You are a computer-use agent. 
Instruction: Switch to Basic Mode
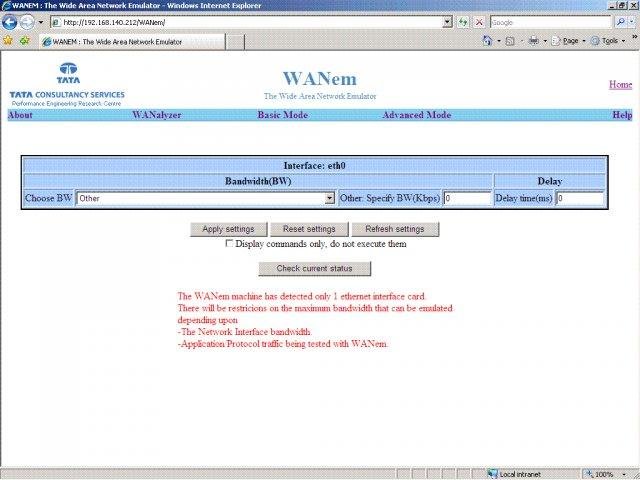click(282, 115)
